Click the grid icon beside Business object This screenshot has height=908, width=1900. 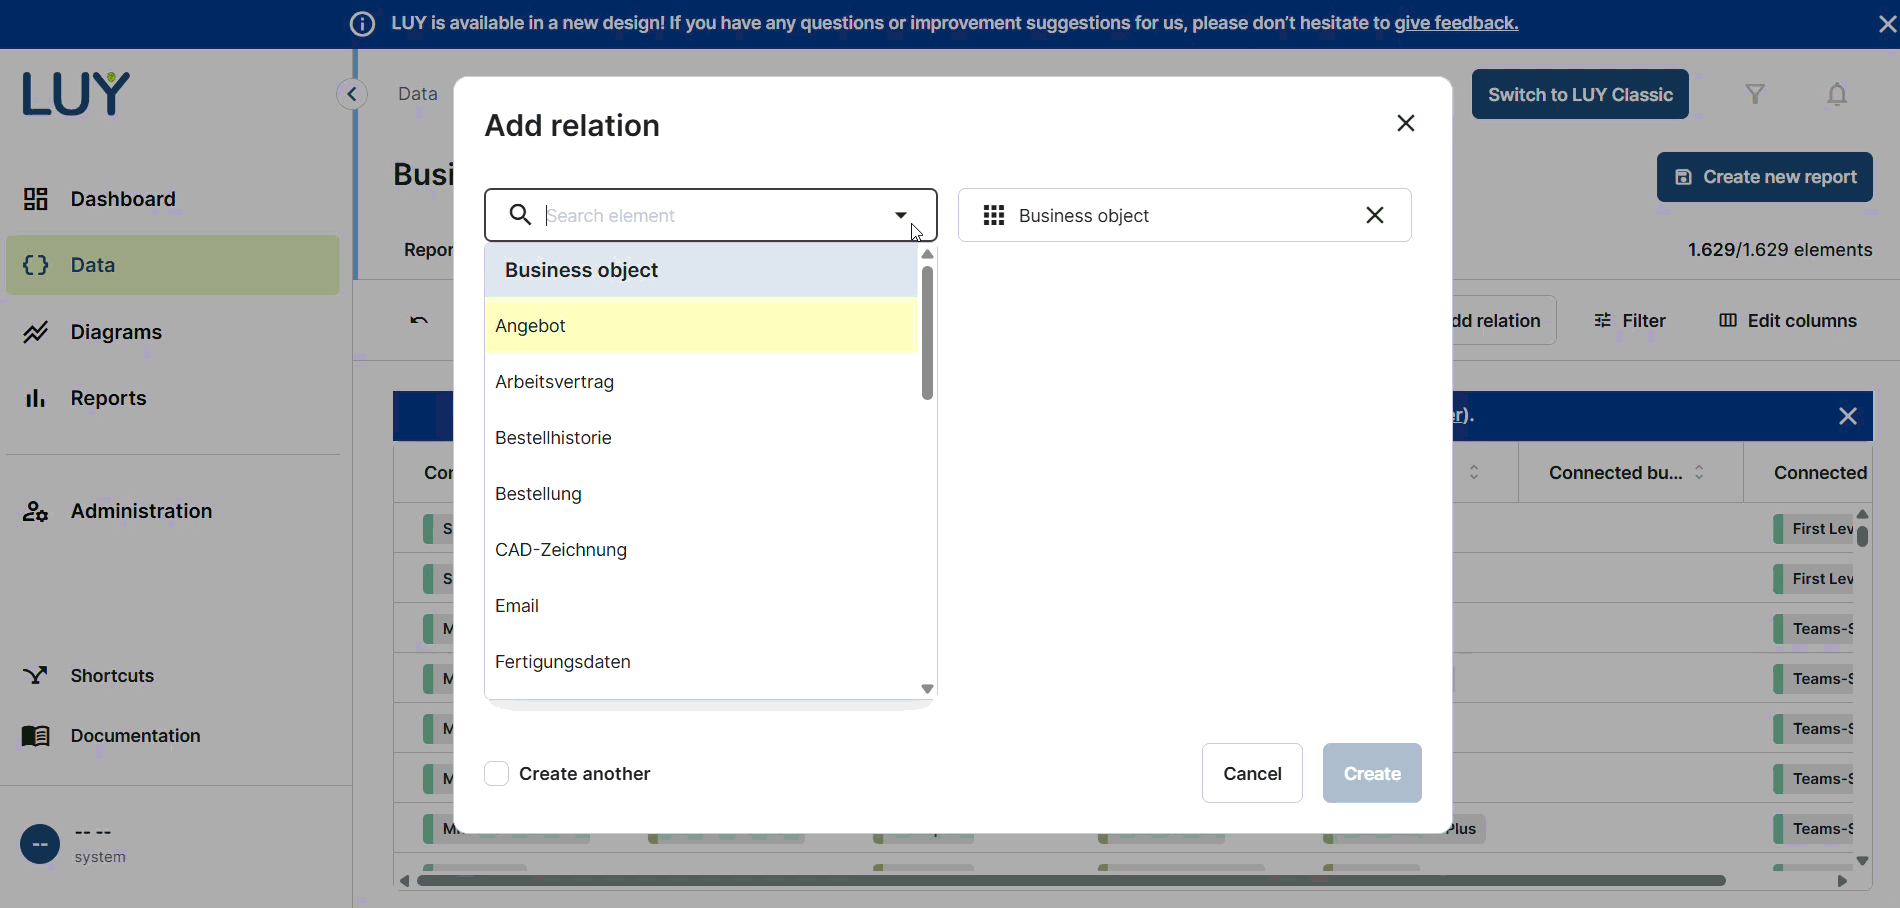993,215
